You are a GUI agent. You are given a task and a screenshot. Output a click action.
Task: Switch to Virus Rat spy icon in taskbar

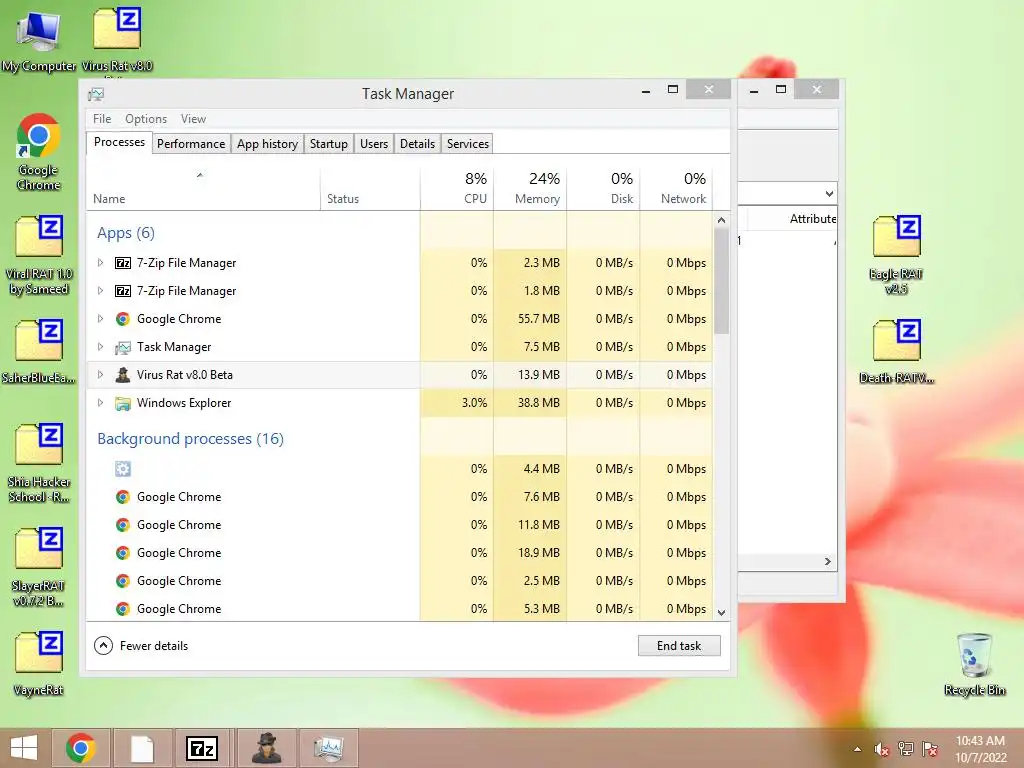[266, 748]
